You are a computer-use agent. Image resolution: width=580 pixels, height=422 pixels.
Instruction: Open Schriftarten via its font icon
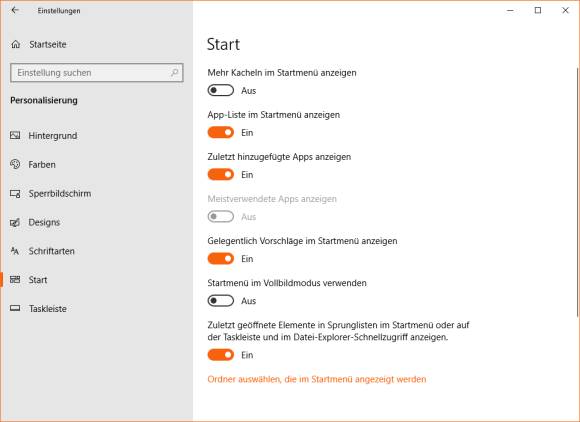[x=15, y=251]
